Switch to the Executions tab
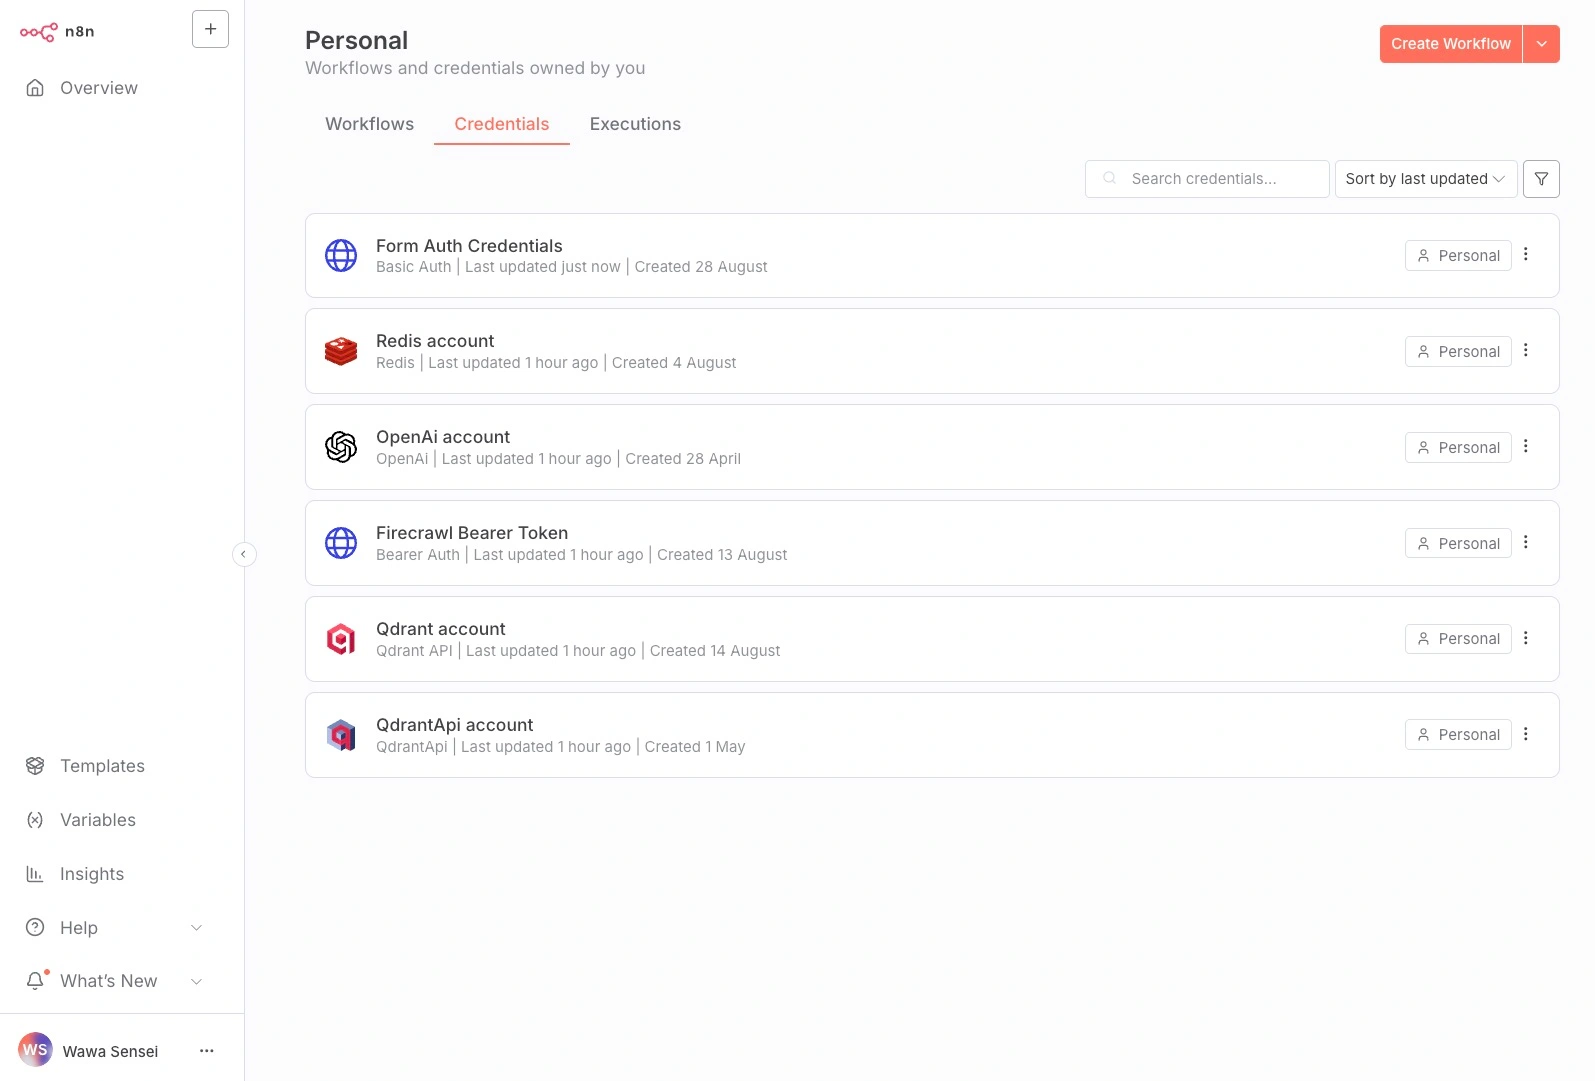This screenshot has height=1081, width=1595. point(635,124)
